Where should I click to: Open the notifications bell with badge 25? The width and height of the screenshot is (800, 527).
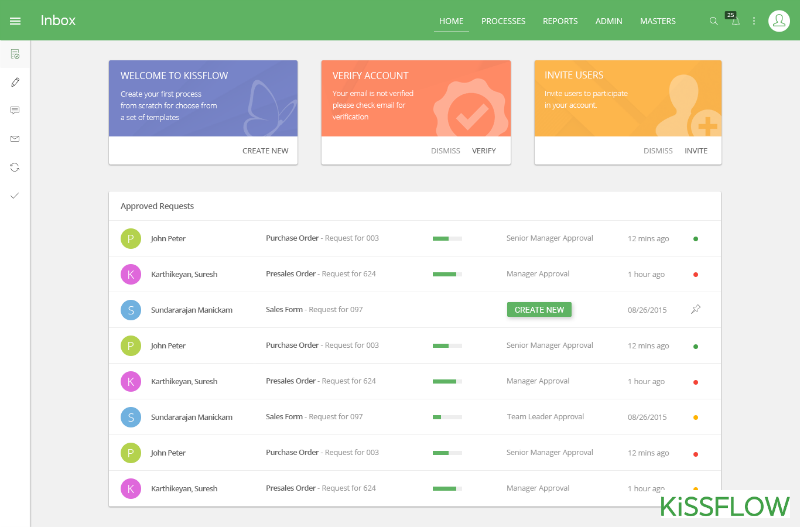734,21
